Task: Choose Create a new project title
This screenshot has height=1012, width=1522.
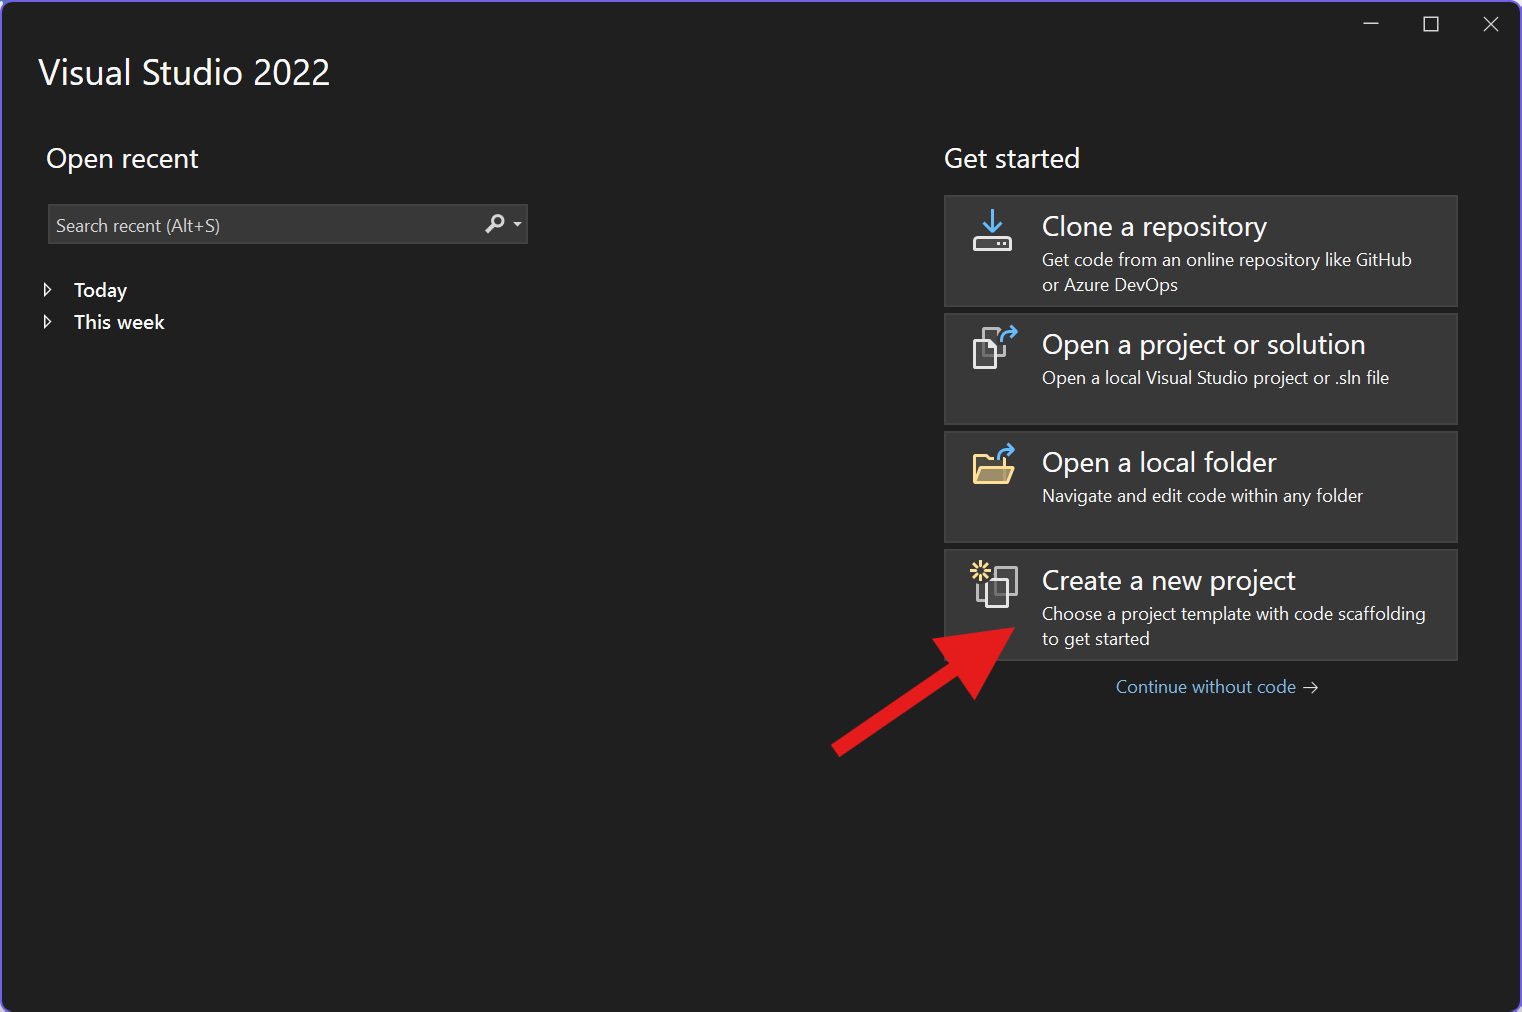Action: pyautogui.click(x=1168, y=581)
